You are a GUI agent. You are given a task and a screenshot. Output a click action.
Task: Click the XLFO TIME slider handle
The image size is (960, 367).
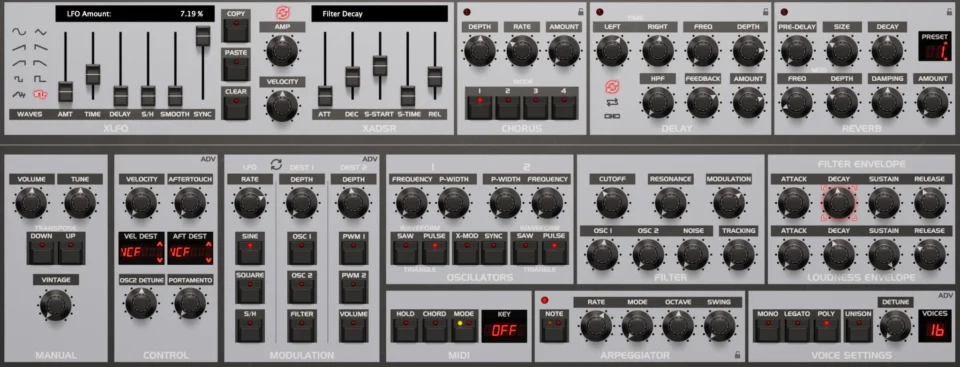pos(93,74)
